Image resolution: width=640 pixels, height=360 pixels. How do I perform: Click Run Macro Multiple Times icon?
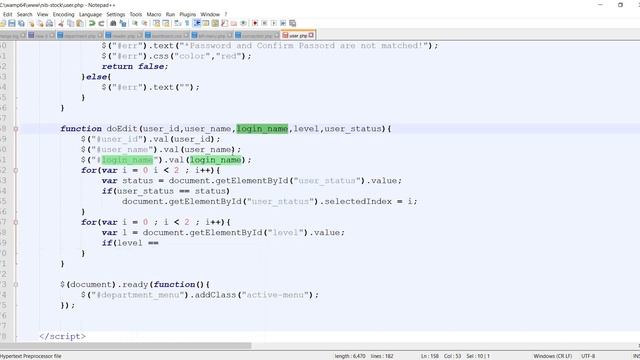[283, 23]
